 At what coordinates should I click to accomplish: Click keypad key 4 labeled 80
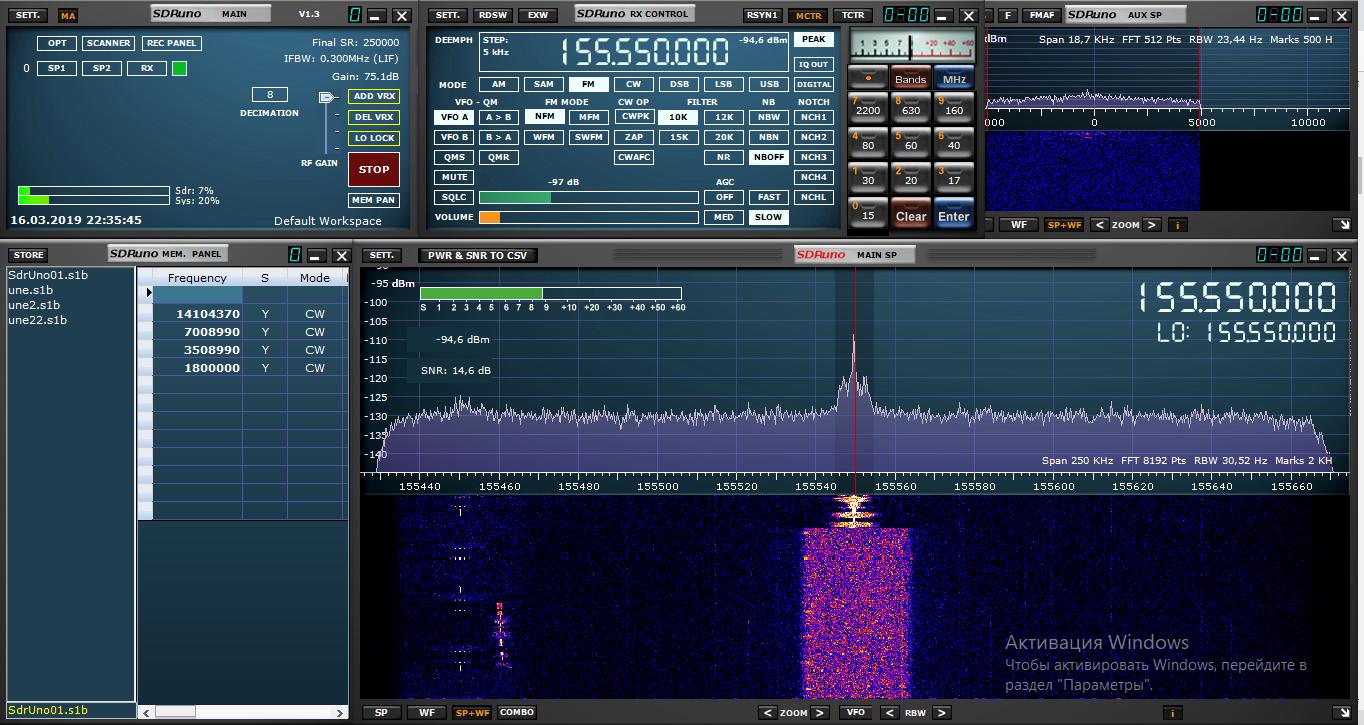click(868, 141)
